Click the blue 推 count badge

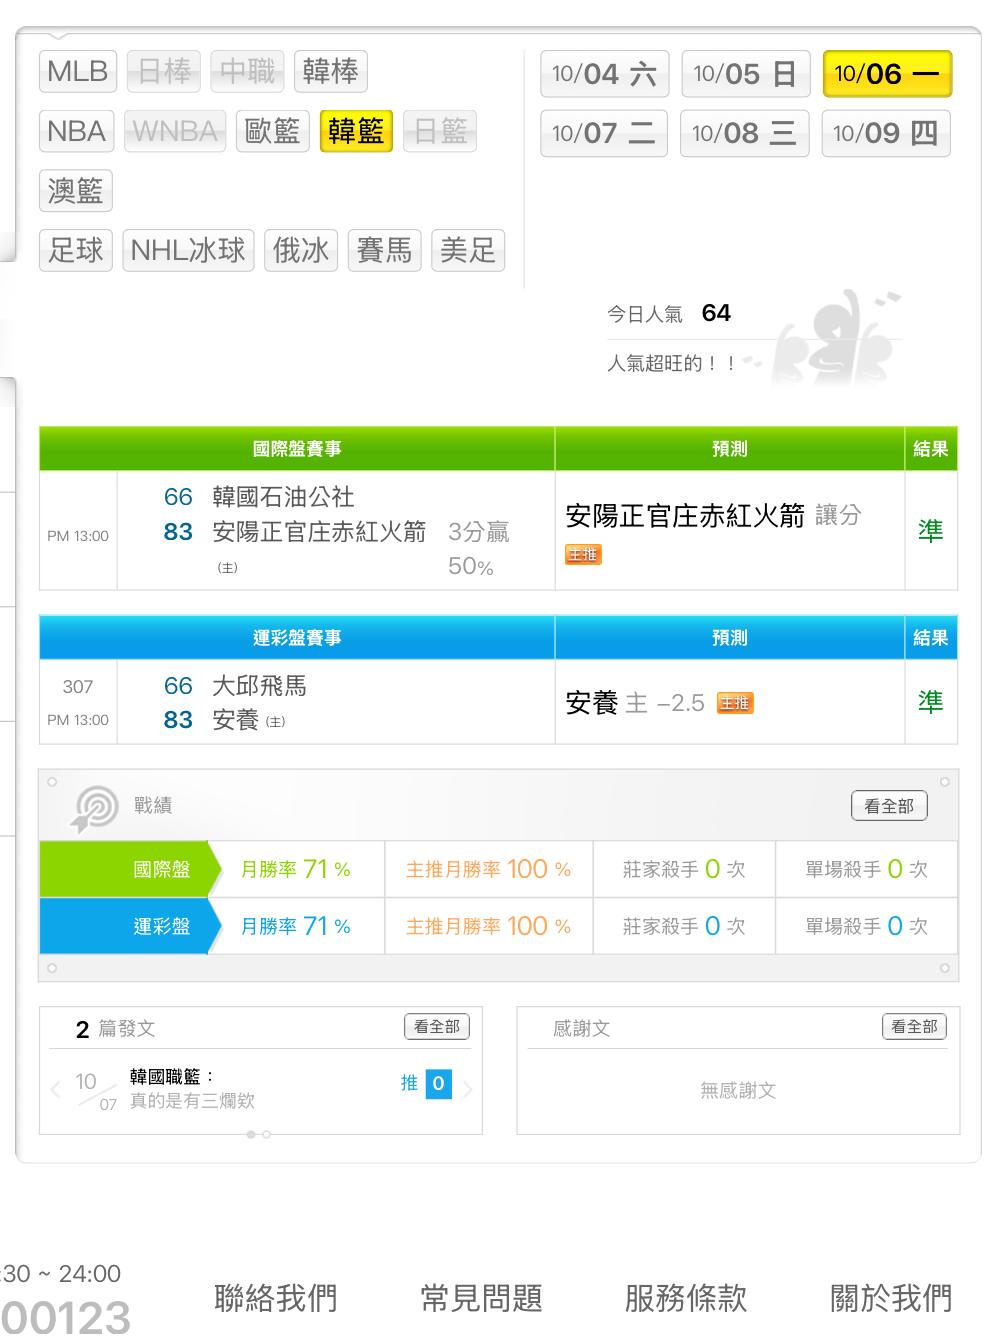coord(438,1084)
